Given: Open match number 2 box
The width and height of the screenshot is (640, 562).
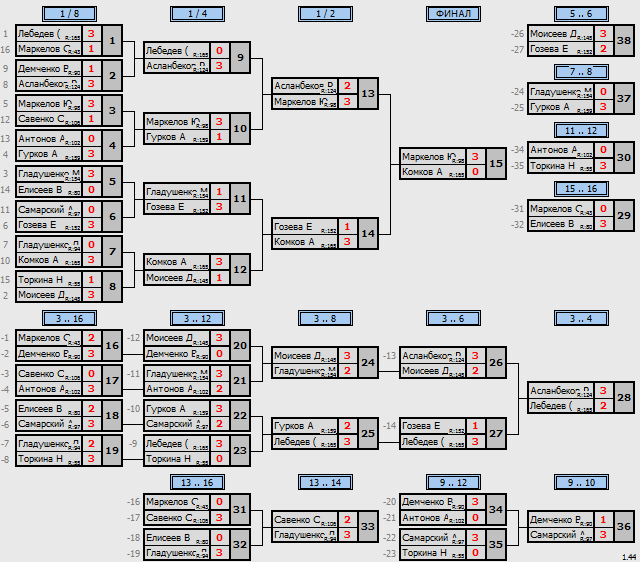Looking at the screenshot, I should click(112, 76).
